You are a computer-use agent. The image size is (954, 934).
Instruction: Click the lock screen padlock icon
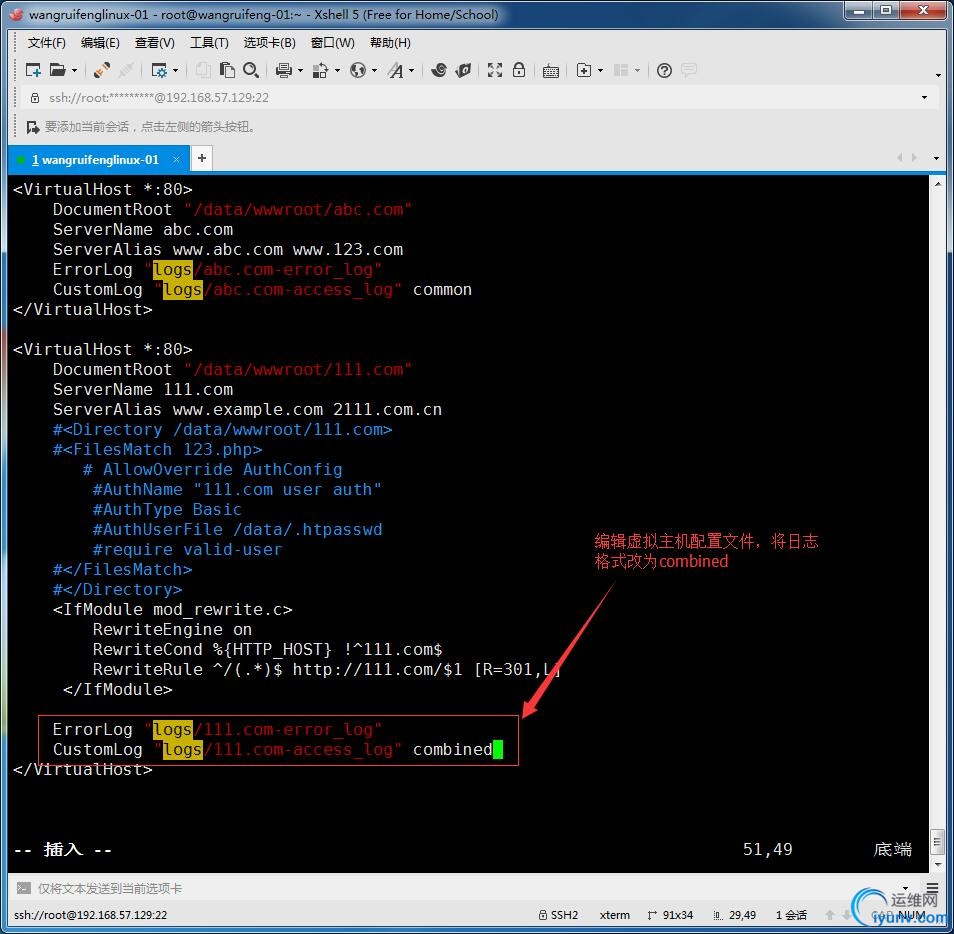(x=519, y=70)
